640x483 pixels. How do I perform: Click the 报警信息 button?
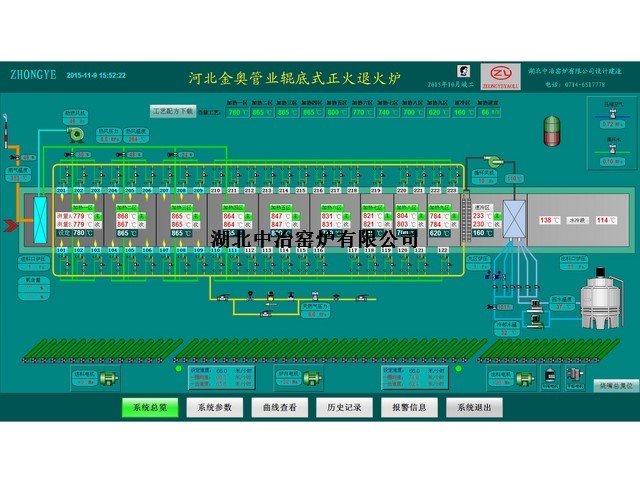409,408
